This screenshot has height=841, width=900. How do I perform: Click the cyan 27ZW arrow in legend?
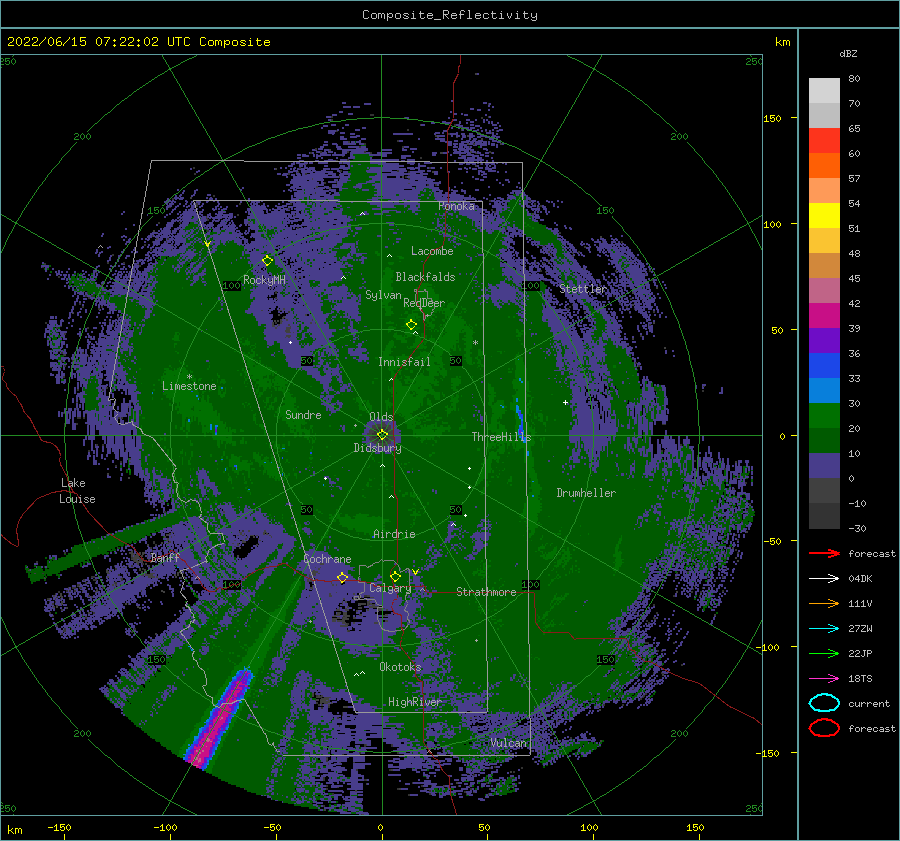(824, 629)
